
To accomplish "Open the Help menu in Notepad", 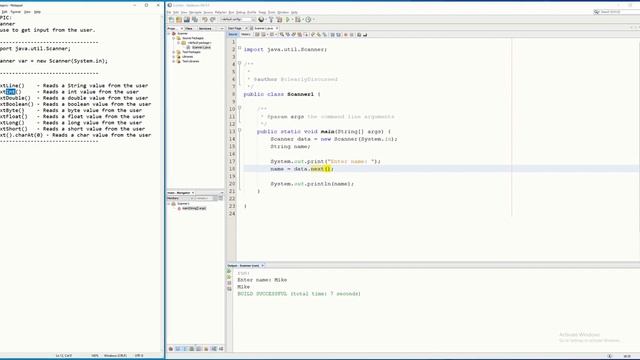I will (x=37, y=12).
